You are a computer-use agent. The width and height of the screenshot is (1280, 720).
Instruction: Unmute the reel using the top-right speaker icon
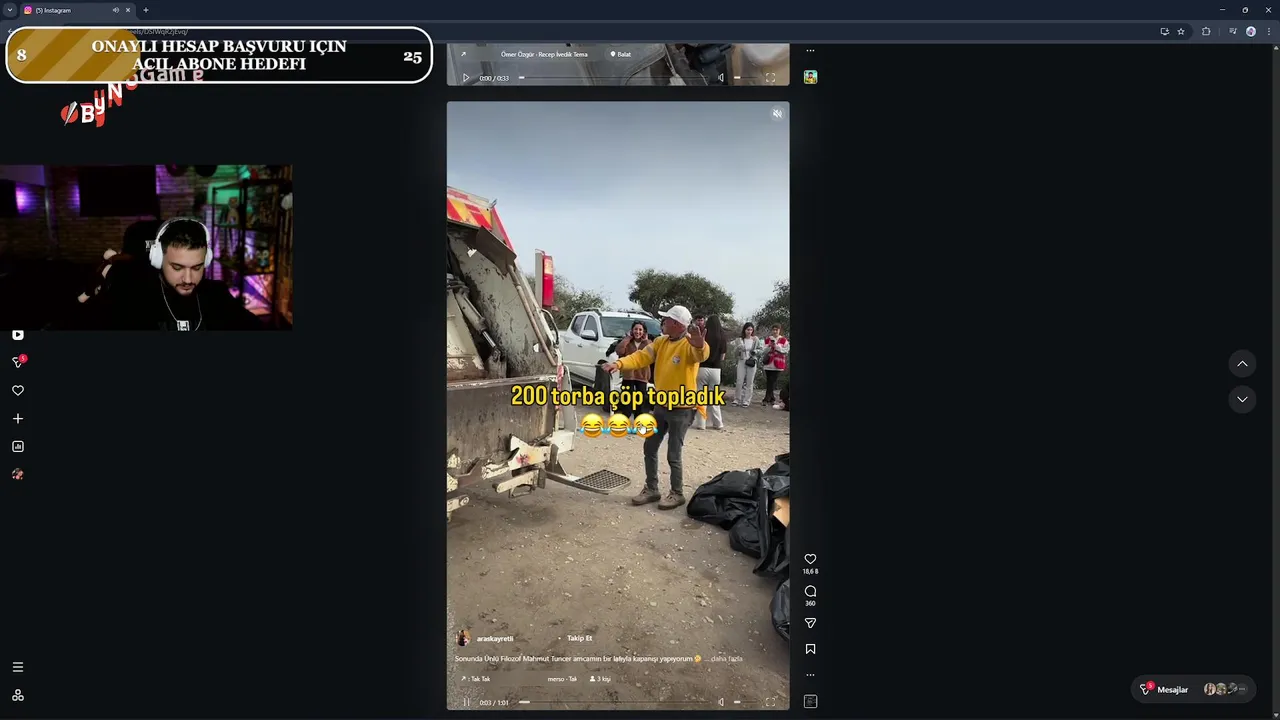(x=777, y=114)
